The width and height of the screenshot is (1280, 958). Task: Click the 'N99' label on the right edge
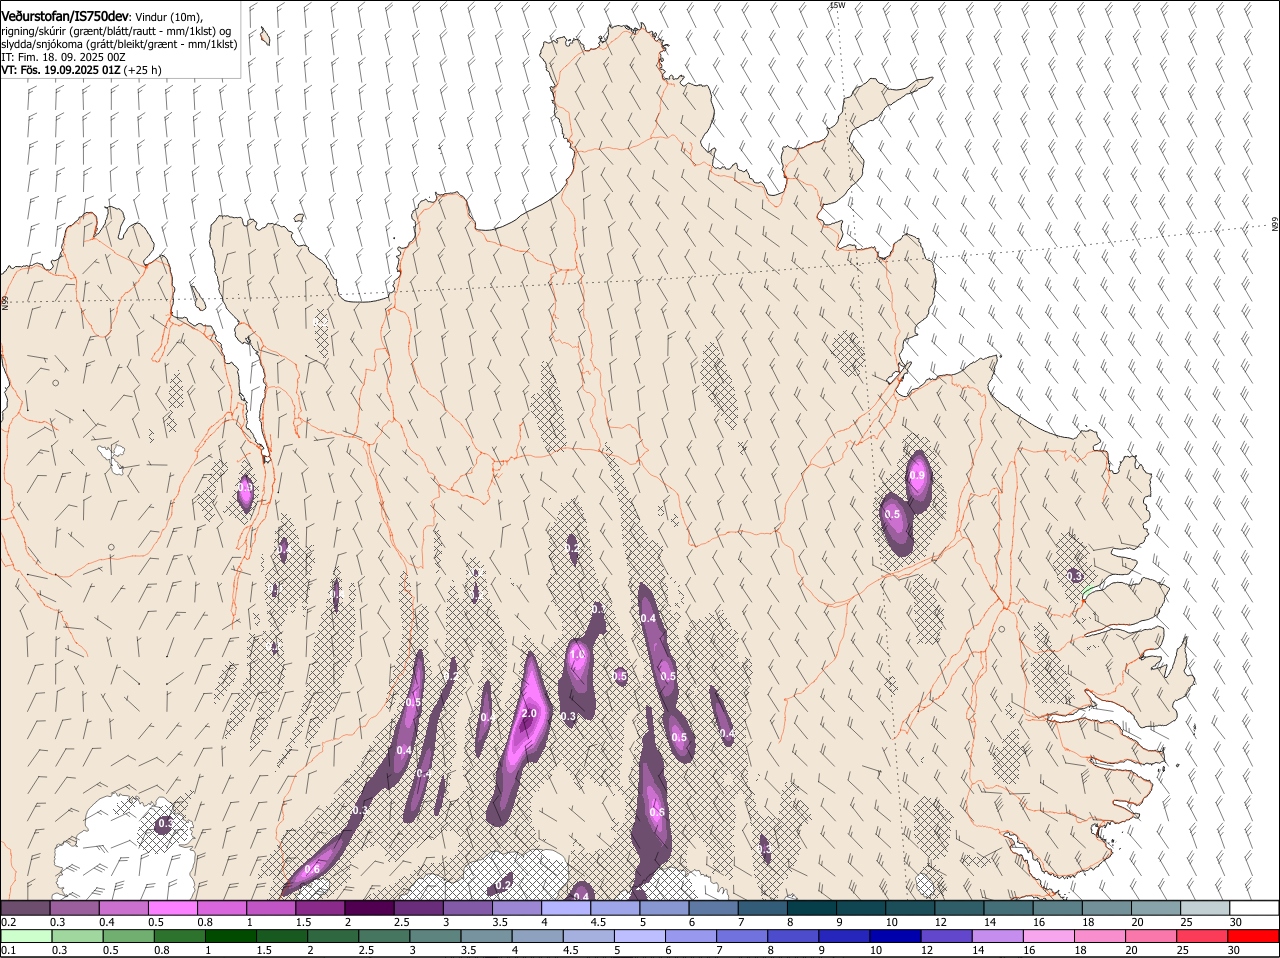(x=1275, y=225)
